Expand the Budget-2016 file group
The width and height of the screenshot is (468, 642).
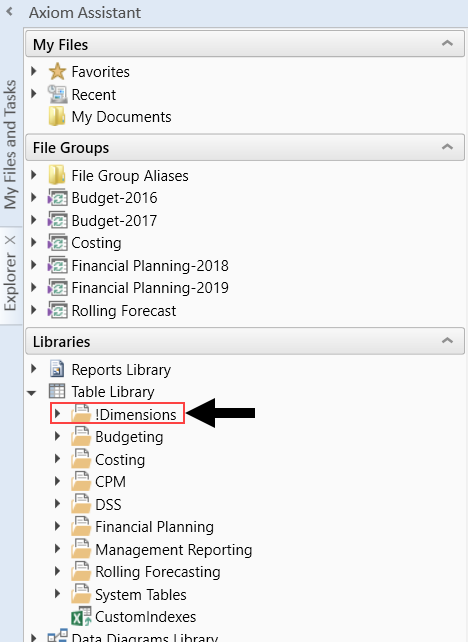click(x=34, y=197)
